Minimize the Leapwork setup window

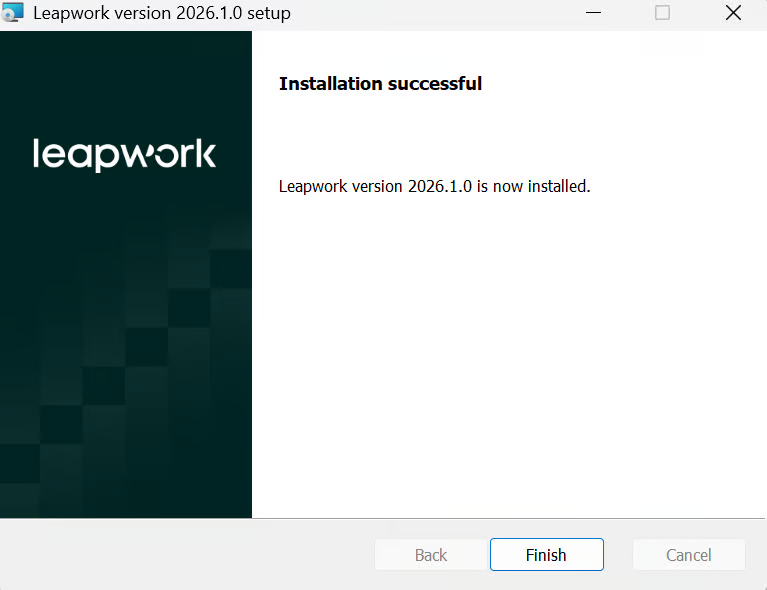[x=593, y=13]
